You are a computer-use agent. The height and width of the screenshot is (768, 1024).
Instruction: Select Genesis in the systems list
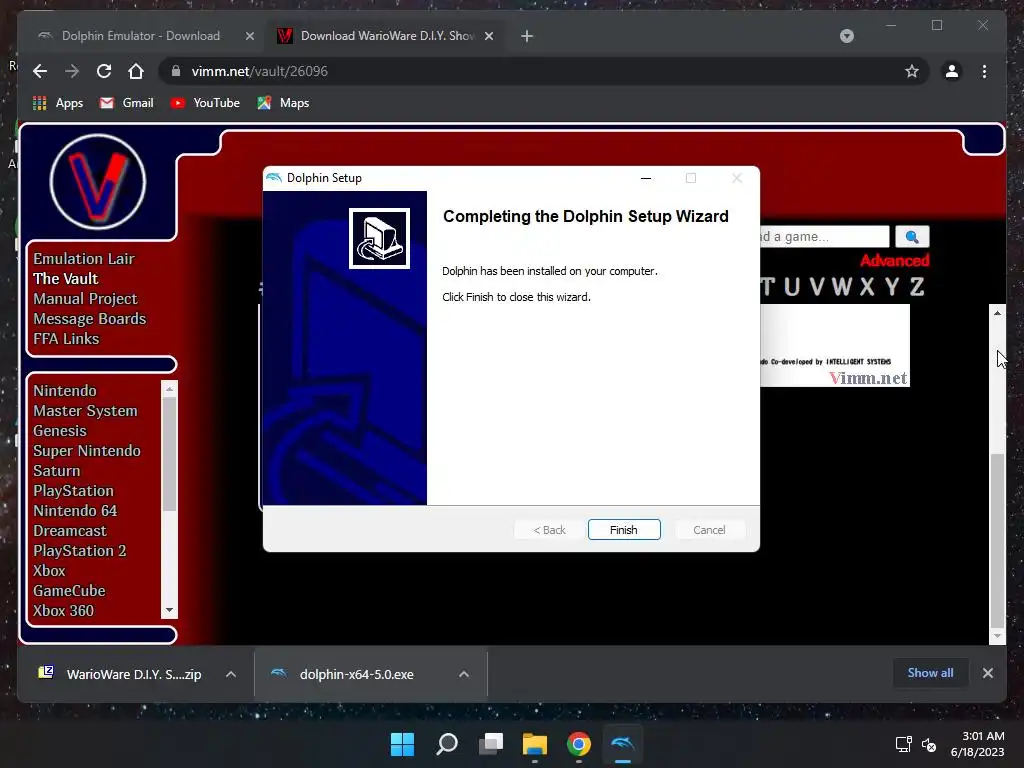pyautogui.click(x=59, y=430)
